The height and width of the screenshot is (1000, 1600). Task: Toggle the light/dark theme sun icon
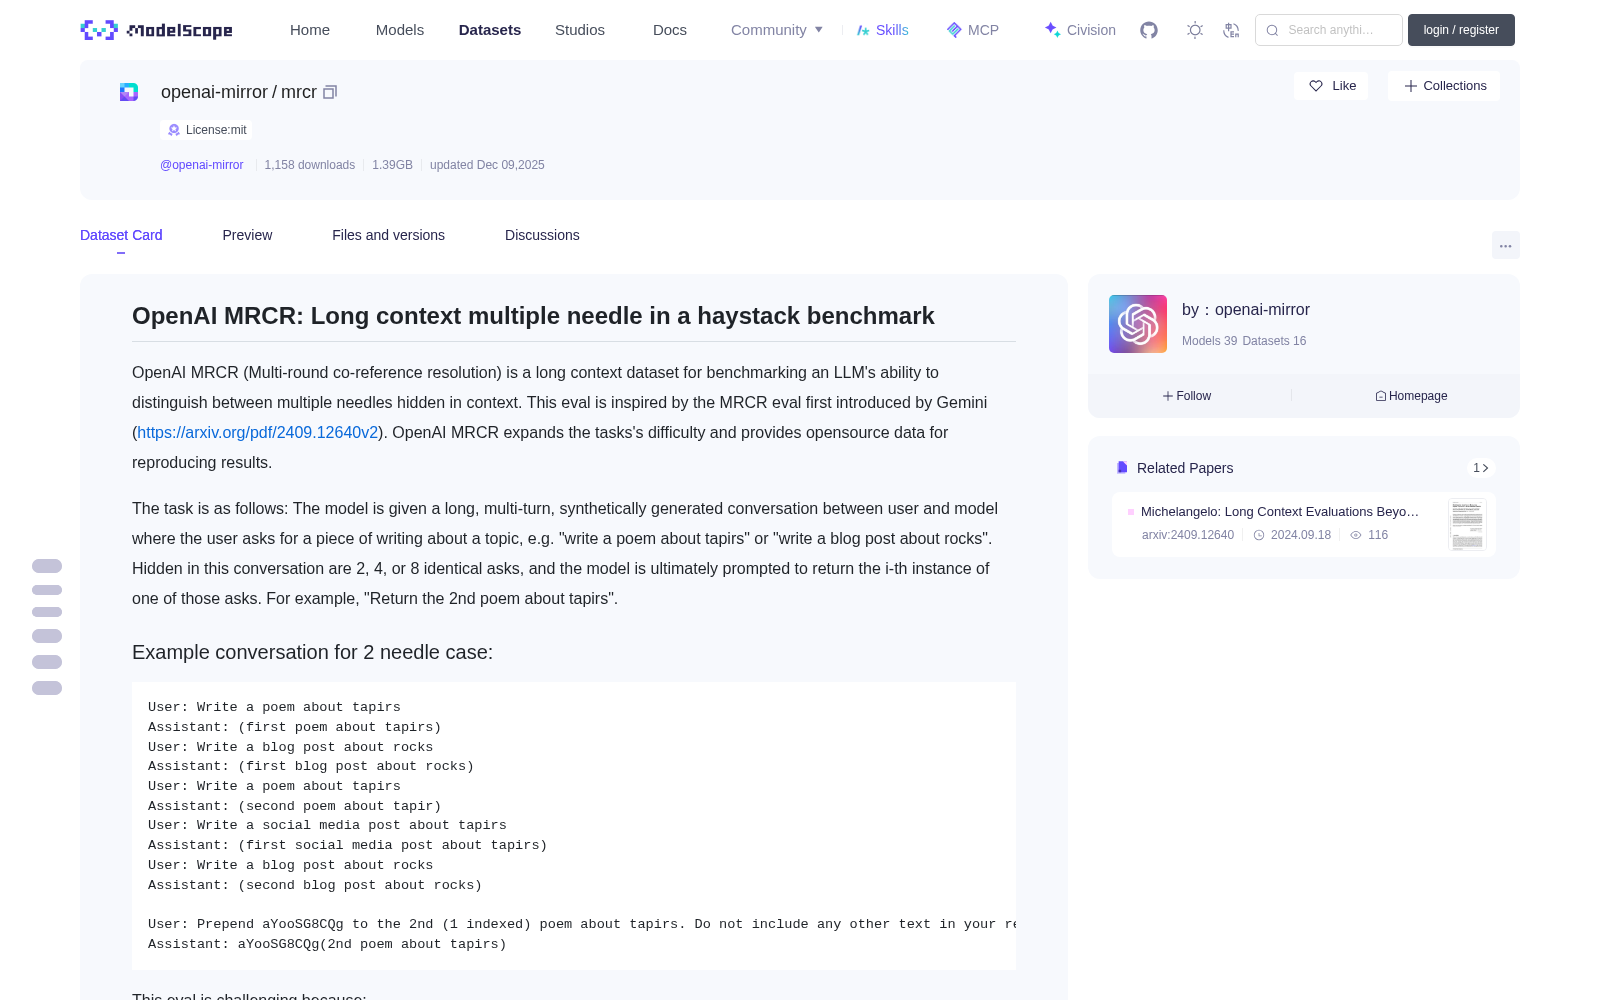click(1195, 30)
